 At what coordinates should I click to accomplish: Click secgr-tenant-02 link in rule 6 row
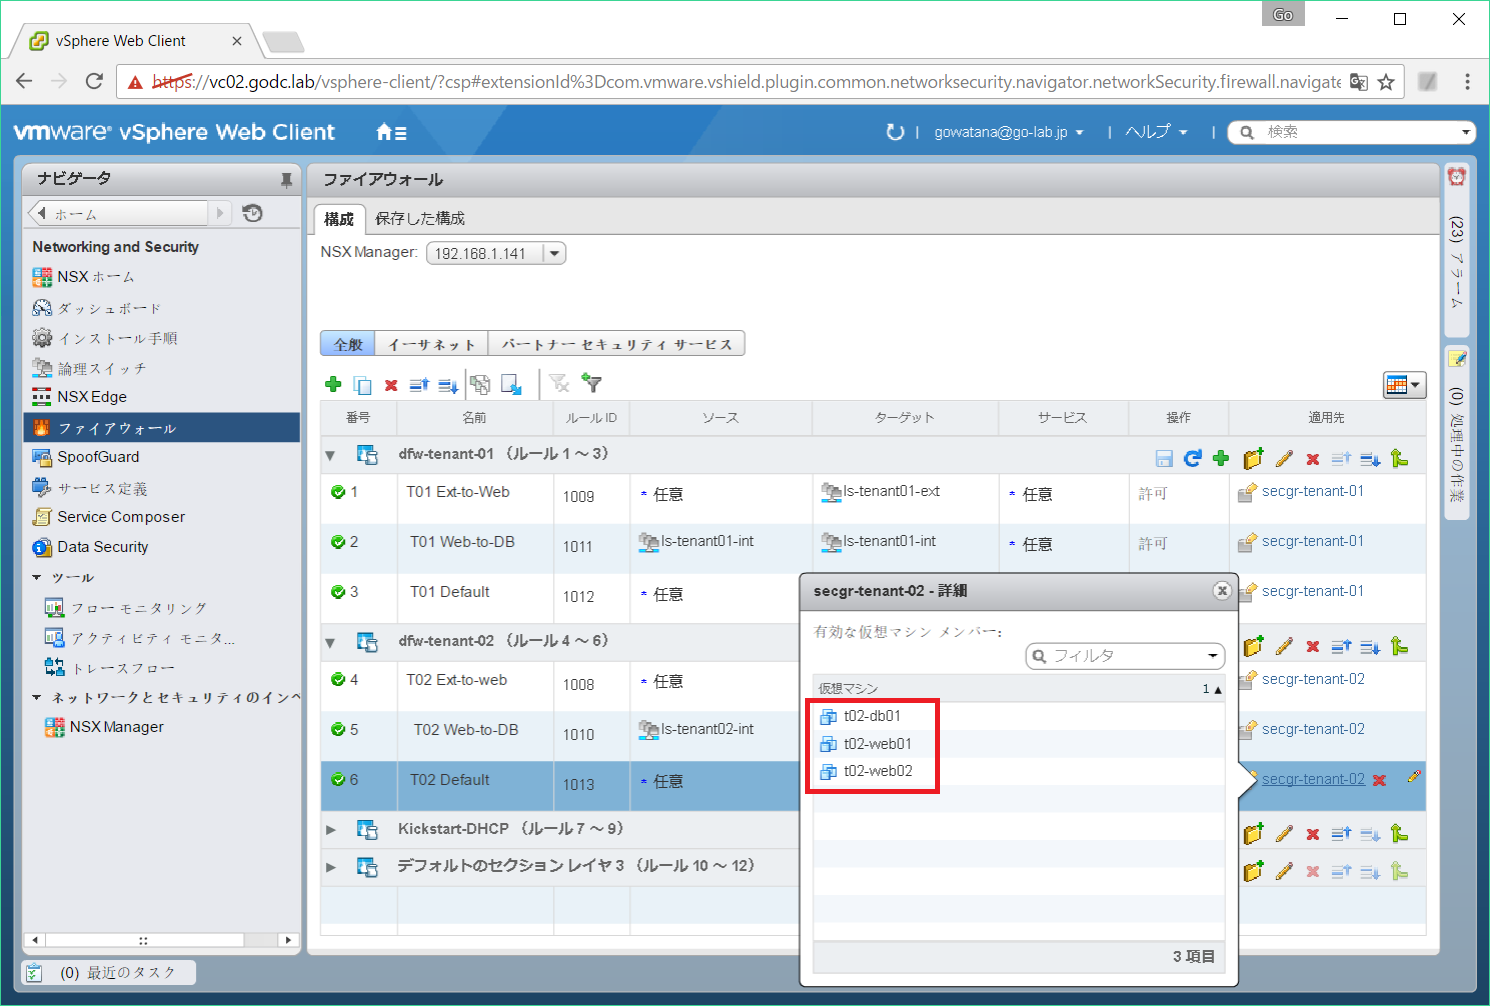click(1313, 779)
